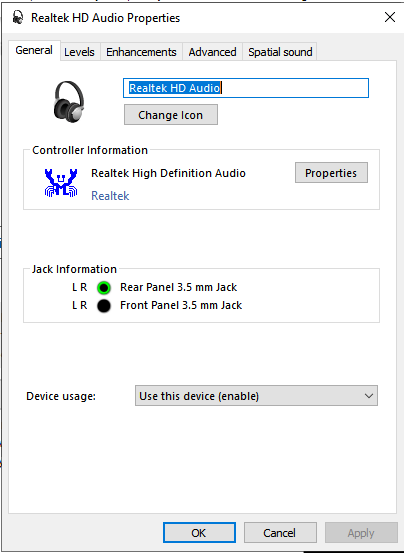The image size is (404, 553).
Task: Open the Device usage dropdown
Action: coord(256,396)
